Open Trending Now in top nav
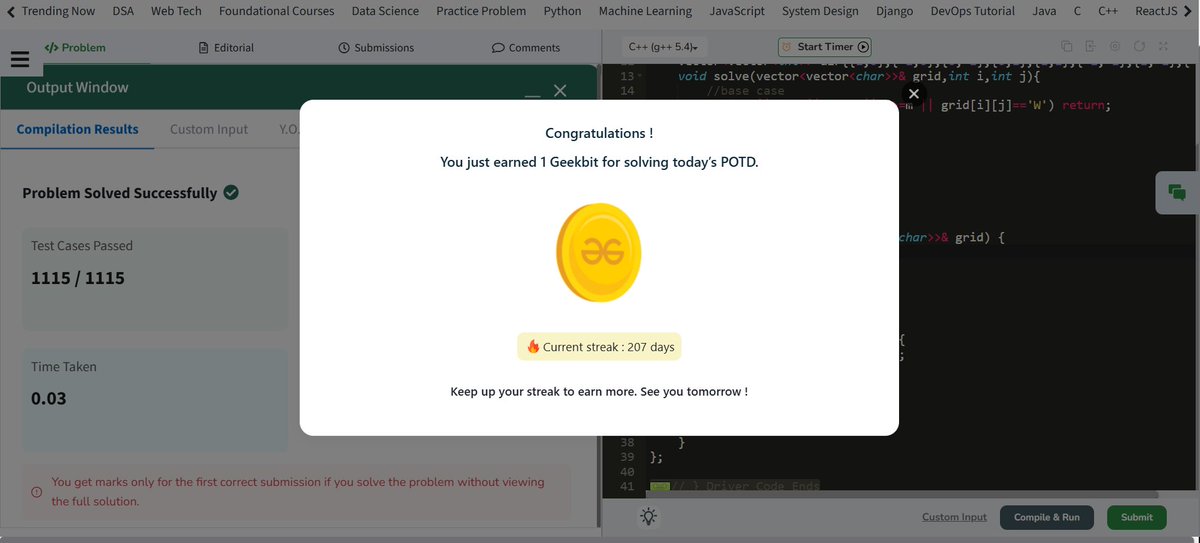This screenshot has width=1200, height=543. pos(58,11)
